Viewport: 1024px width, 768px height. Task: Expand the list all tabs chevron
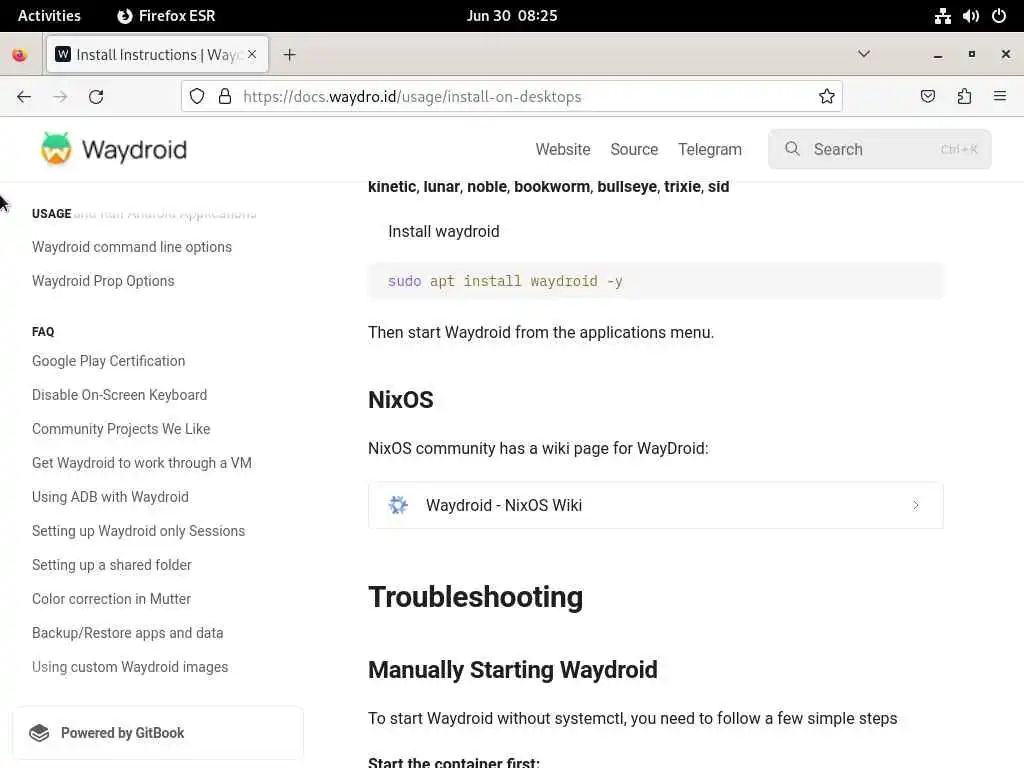(x=863, y=54)
